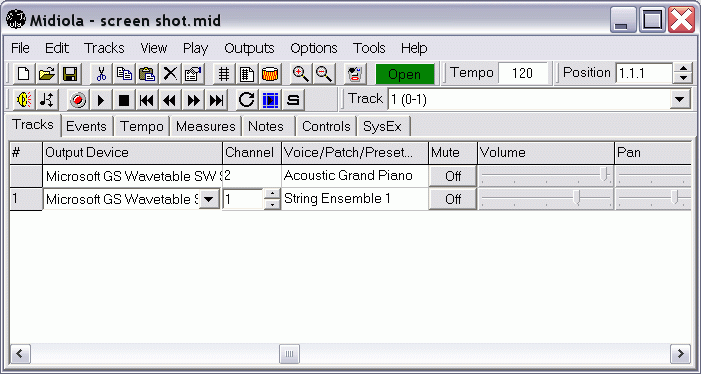Switch to the Controls tab
Screen dimensions: 701x374
tap(326, 126)
